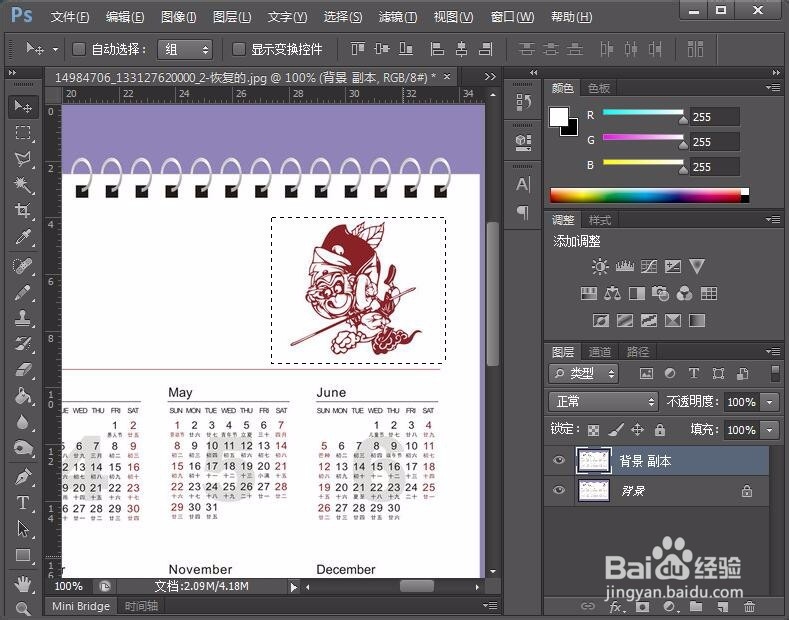This screenshot has height=620, width=789.
Task: Select the Blur tool
Action: (23, 422)
